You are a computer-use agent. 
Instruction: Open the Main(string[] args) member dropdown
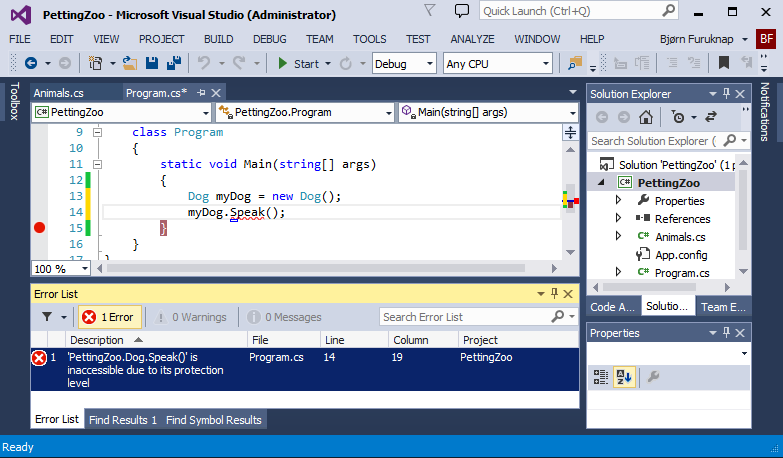pos(488,112)
